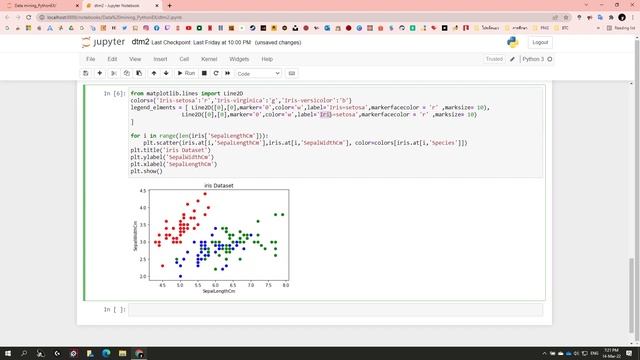Insert a cell below with plus icon
This screenshot has width=640, height=360.
coord(100,73)
